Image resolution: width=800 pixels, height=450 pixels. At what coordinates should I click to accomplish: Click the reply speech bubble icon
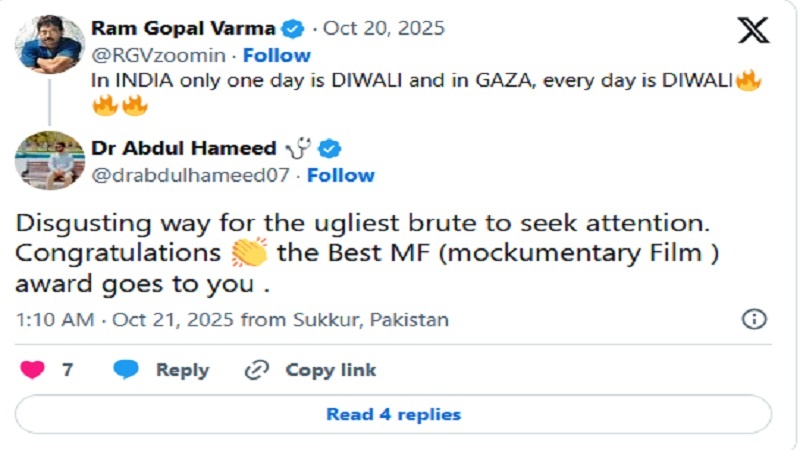point(126,370)
